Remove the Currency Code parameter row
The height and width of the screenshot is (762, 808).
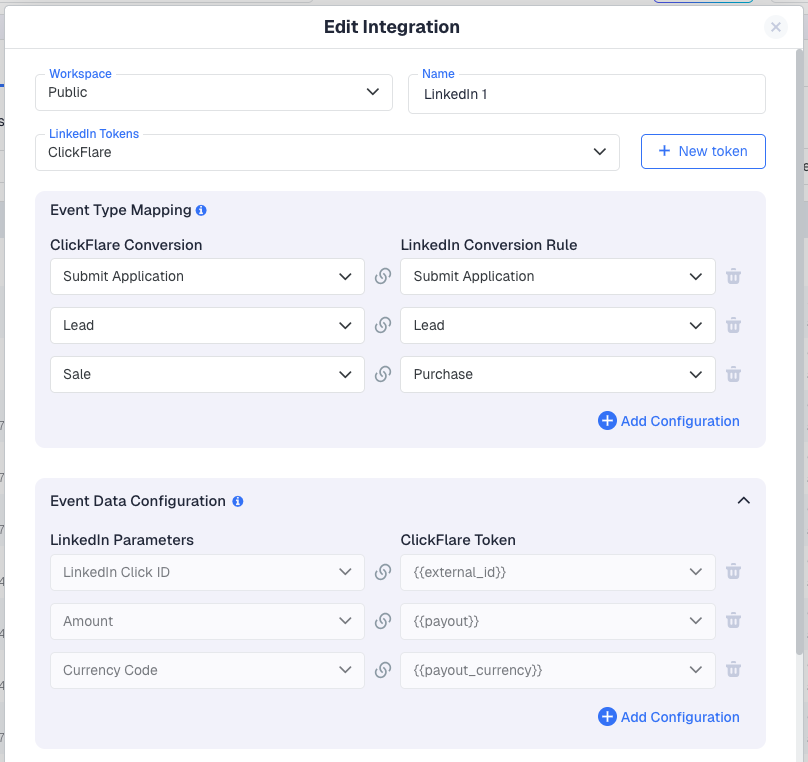click(733, 670)
